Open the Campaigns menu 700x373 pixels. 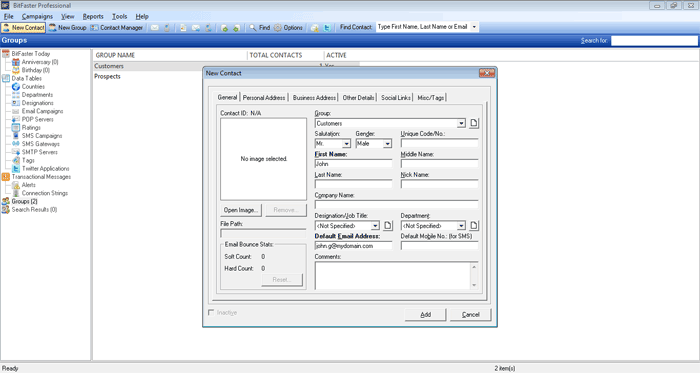37,17
